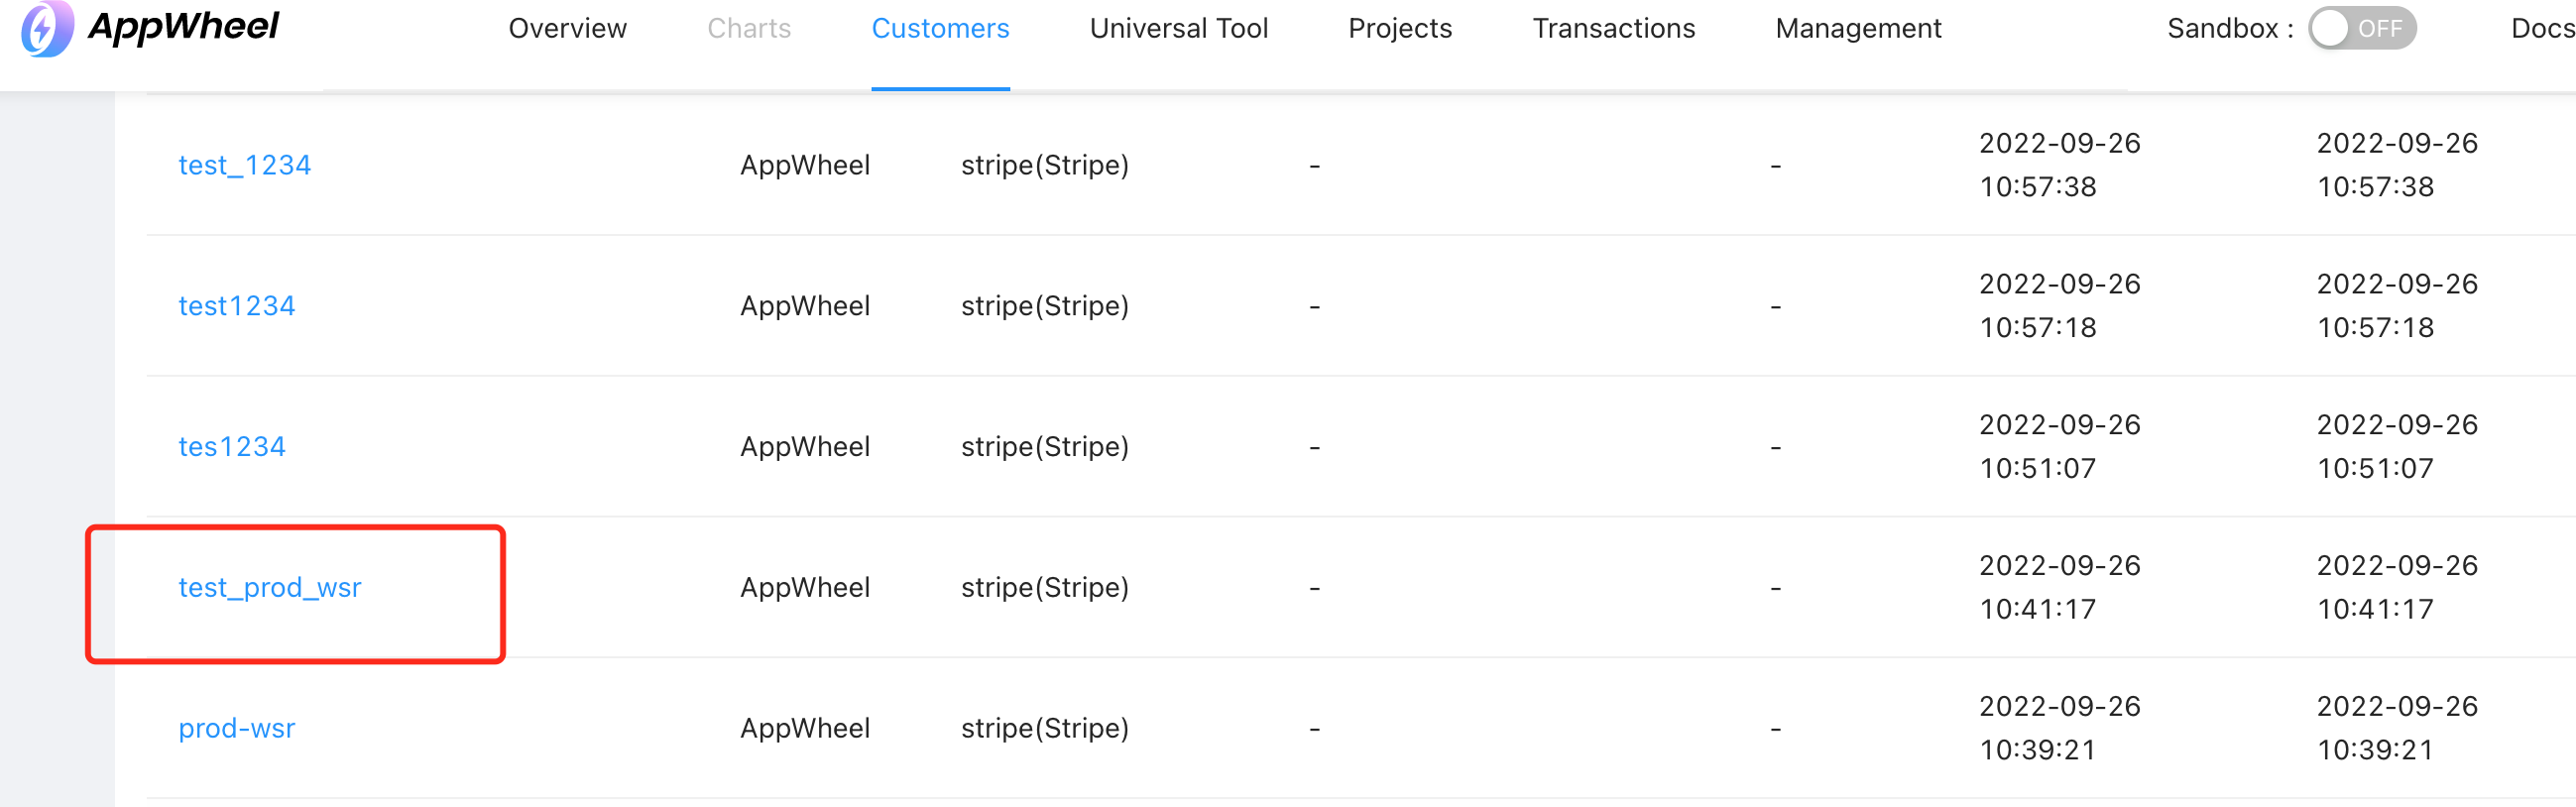
Task: Click the test_1234 row stripe(Stripe) cell
Action: (1044, 165)
